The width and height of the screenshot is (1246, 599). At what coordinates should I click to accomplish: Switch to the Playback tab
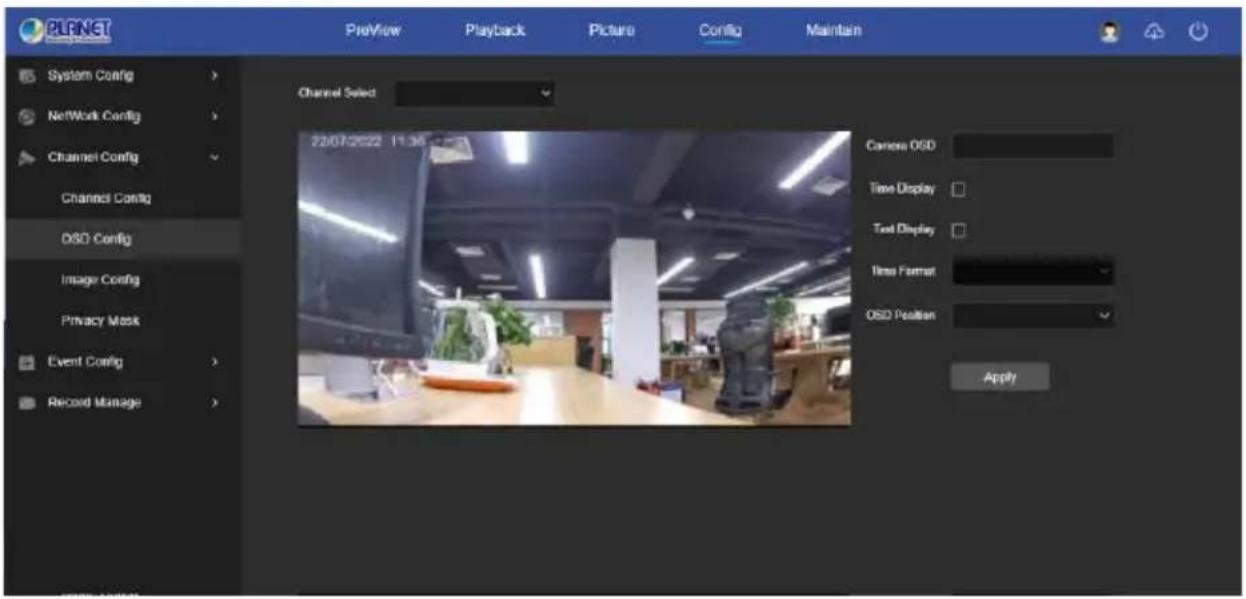click(495, 31)
